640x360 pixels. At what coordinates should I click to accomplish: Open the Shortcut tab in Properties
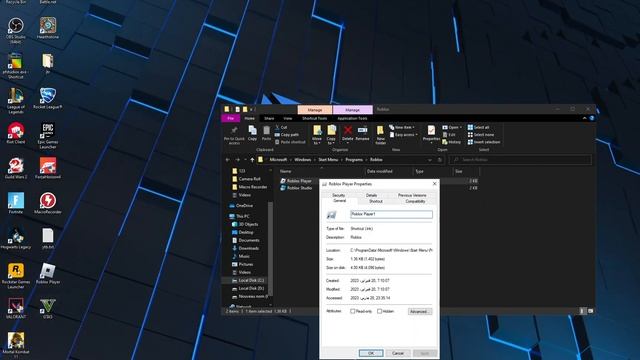click(x=376, y=201)
